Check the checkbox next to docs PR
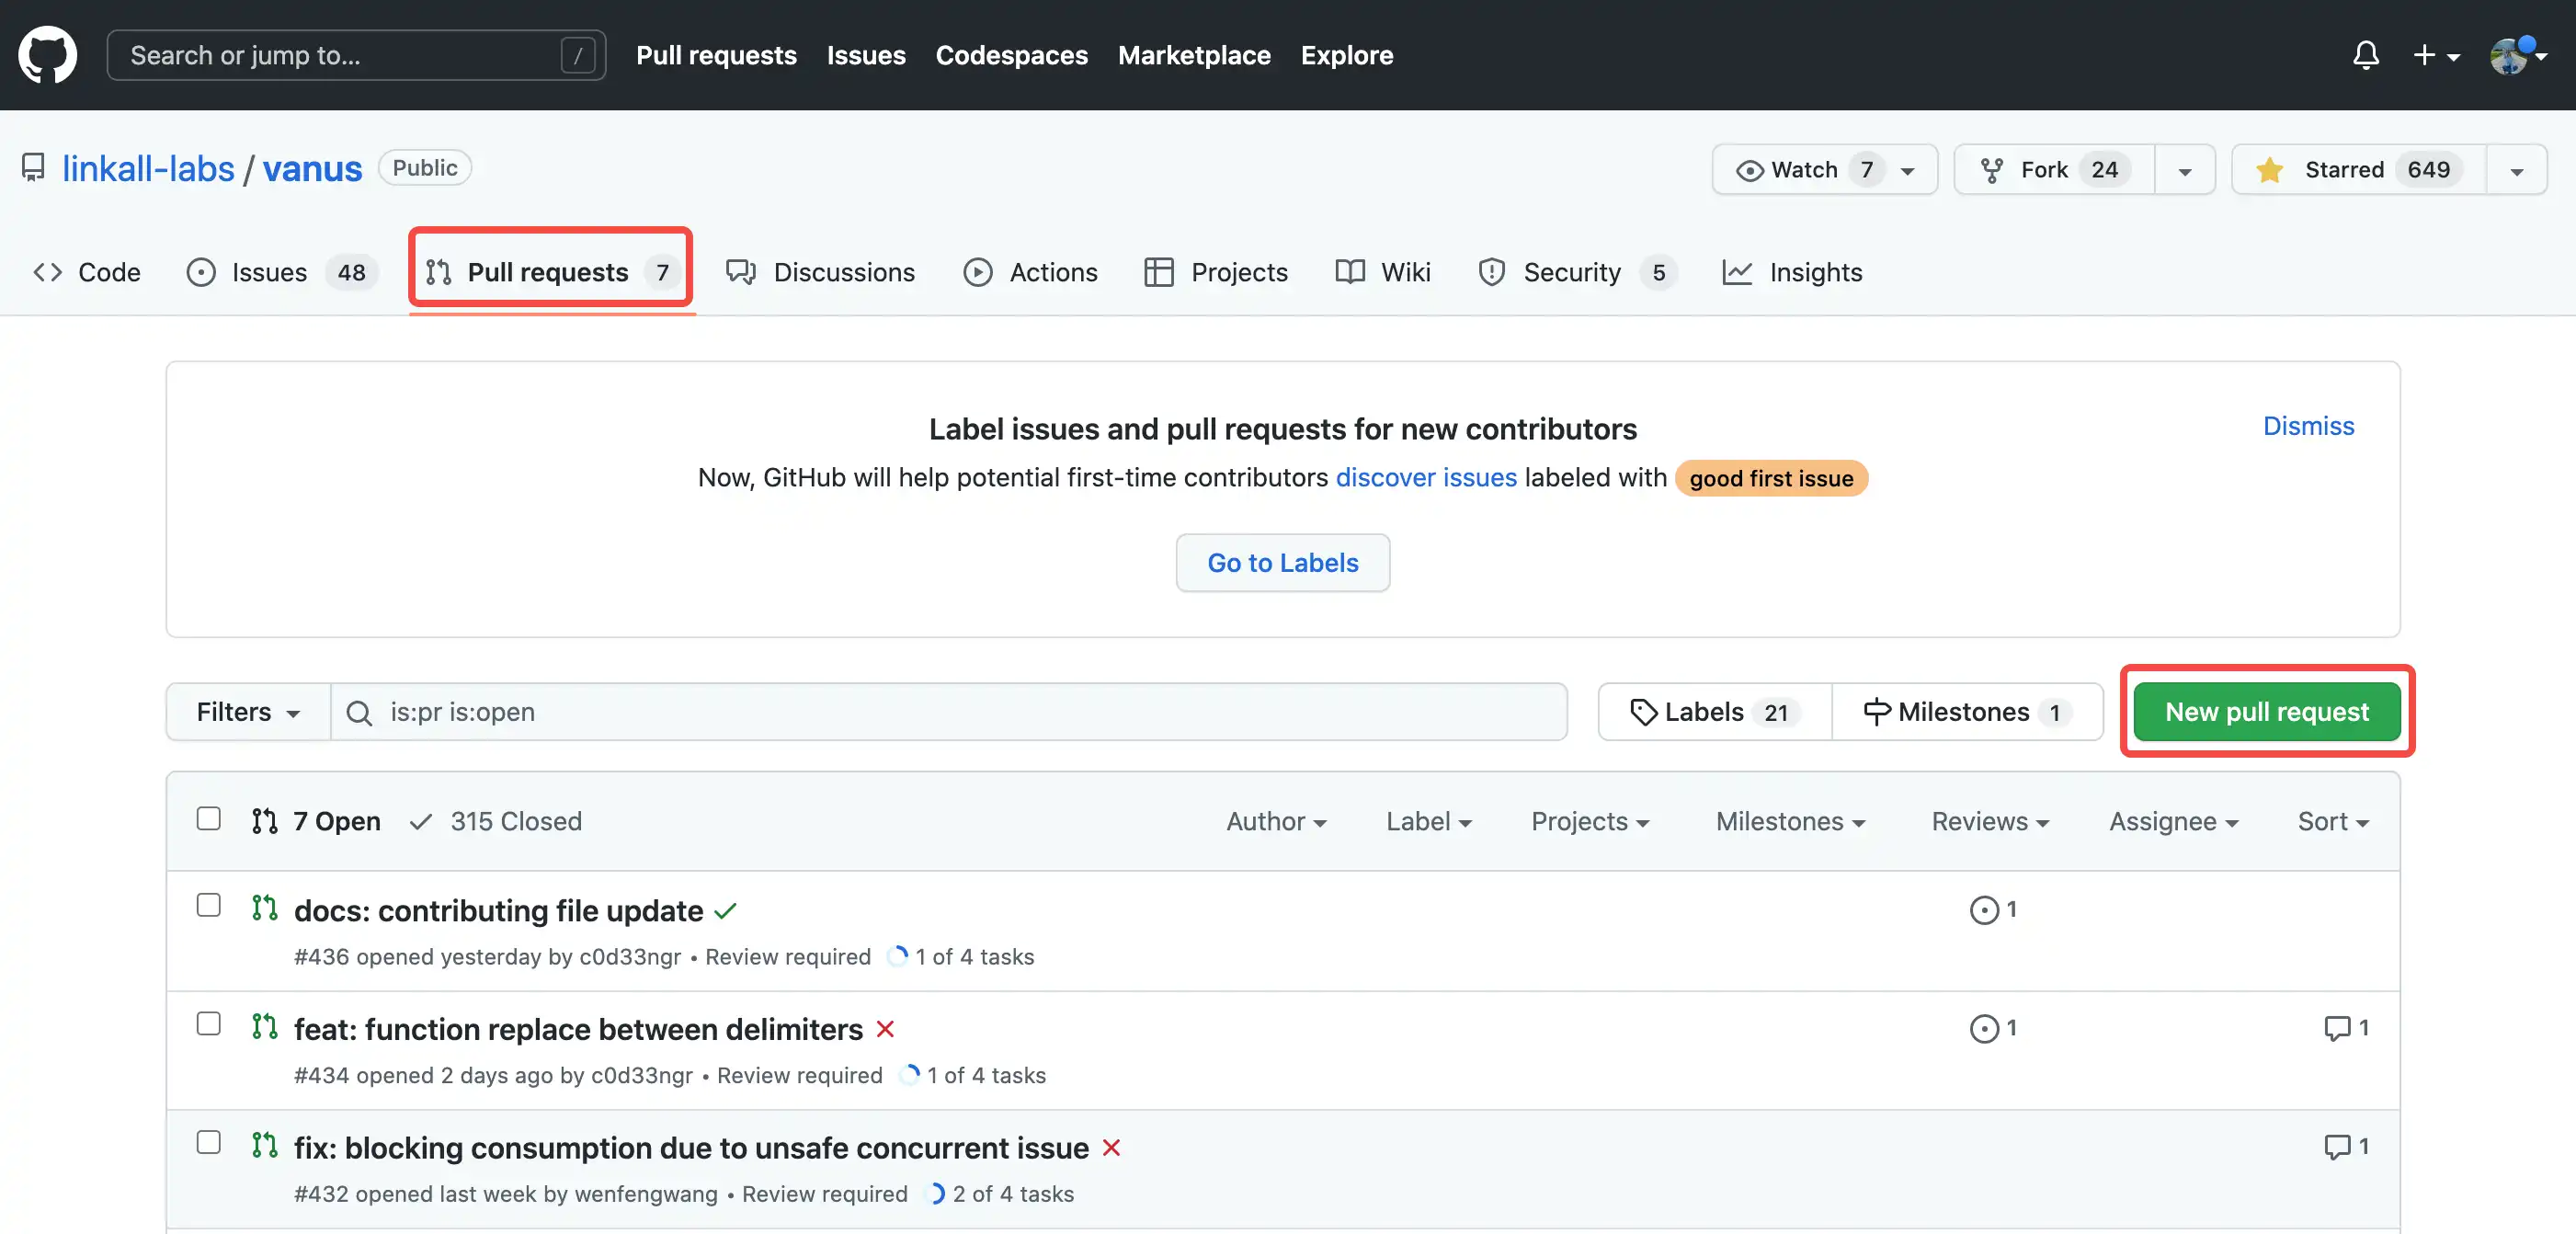The height and width of the screenshot is (1234, 2576). pyautogui.click(x=209, y=907)
